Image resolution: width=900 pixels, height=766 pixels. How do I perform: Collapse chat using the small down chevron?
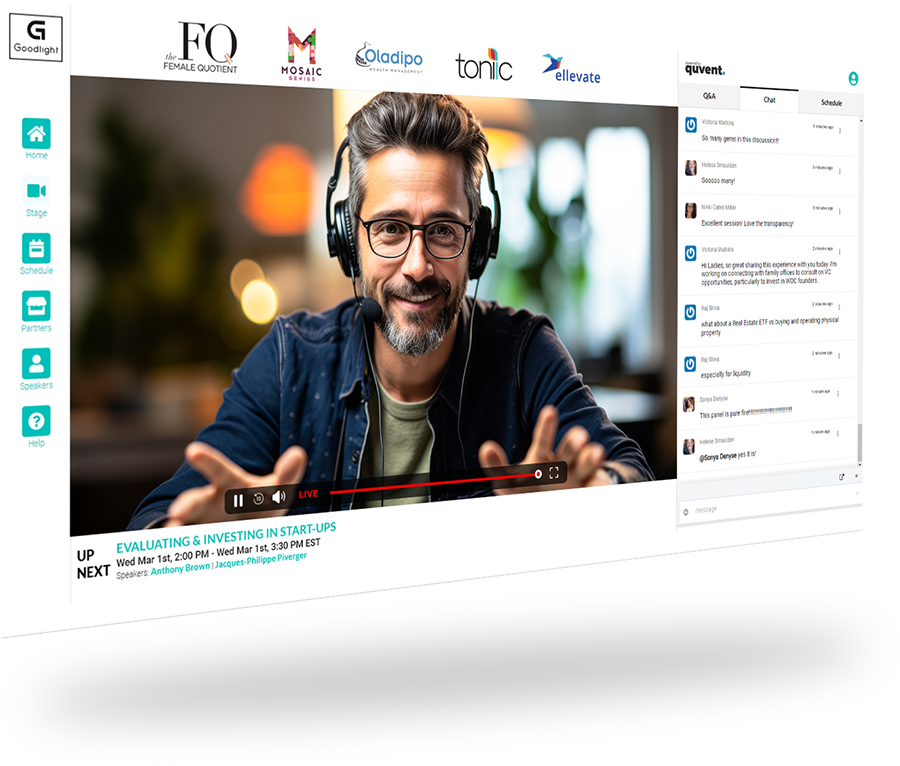(x=856, y=476)
